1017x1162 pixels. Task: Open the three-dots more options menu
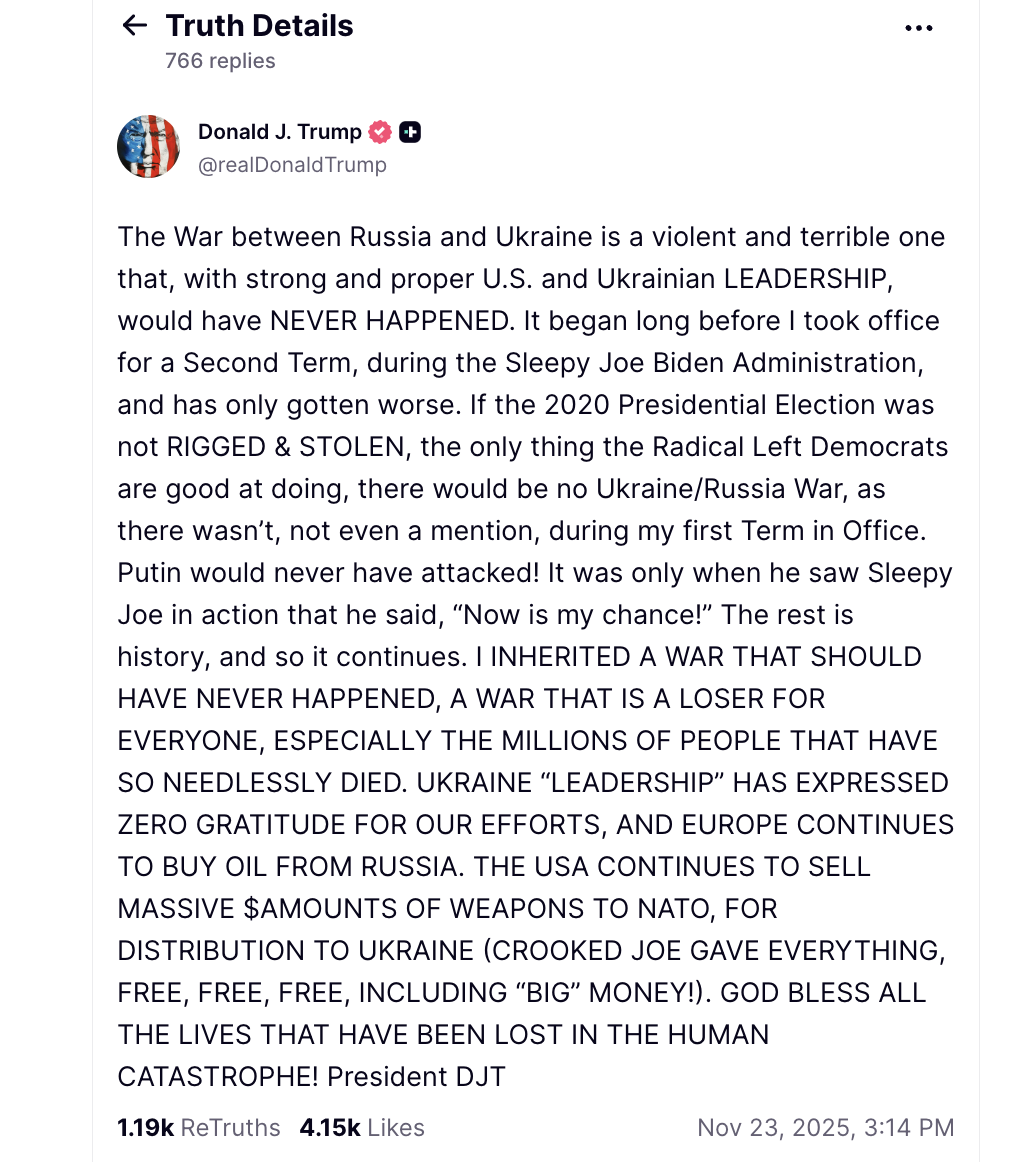coord(918,28)
